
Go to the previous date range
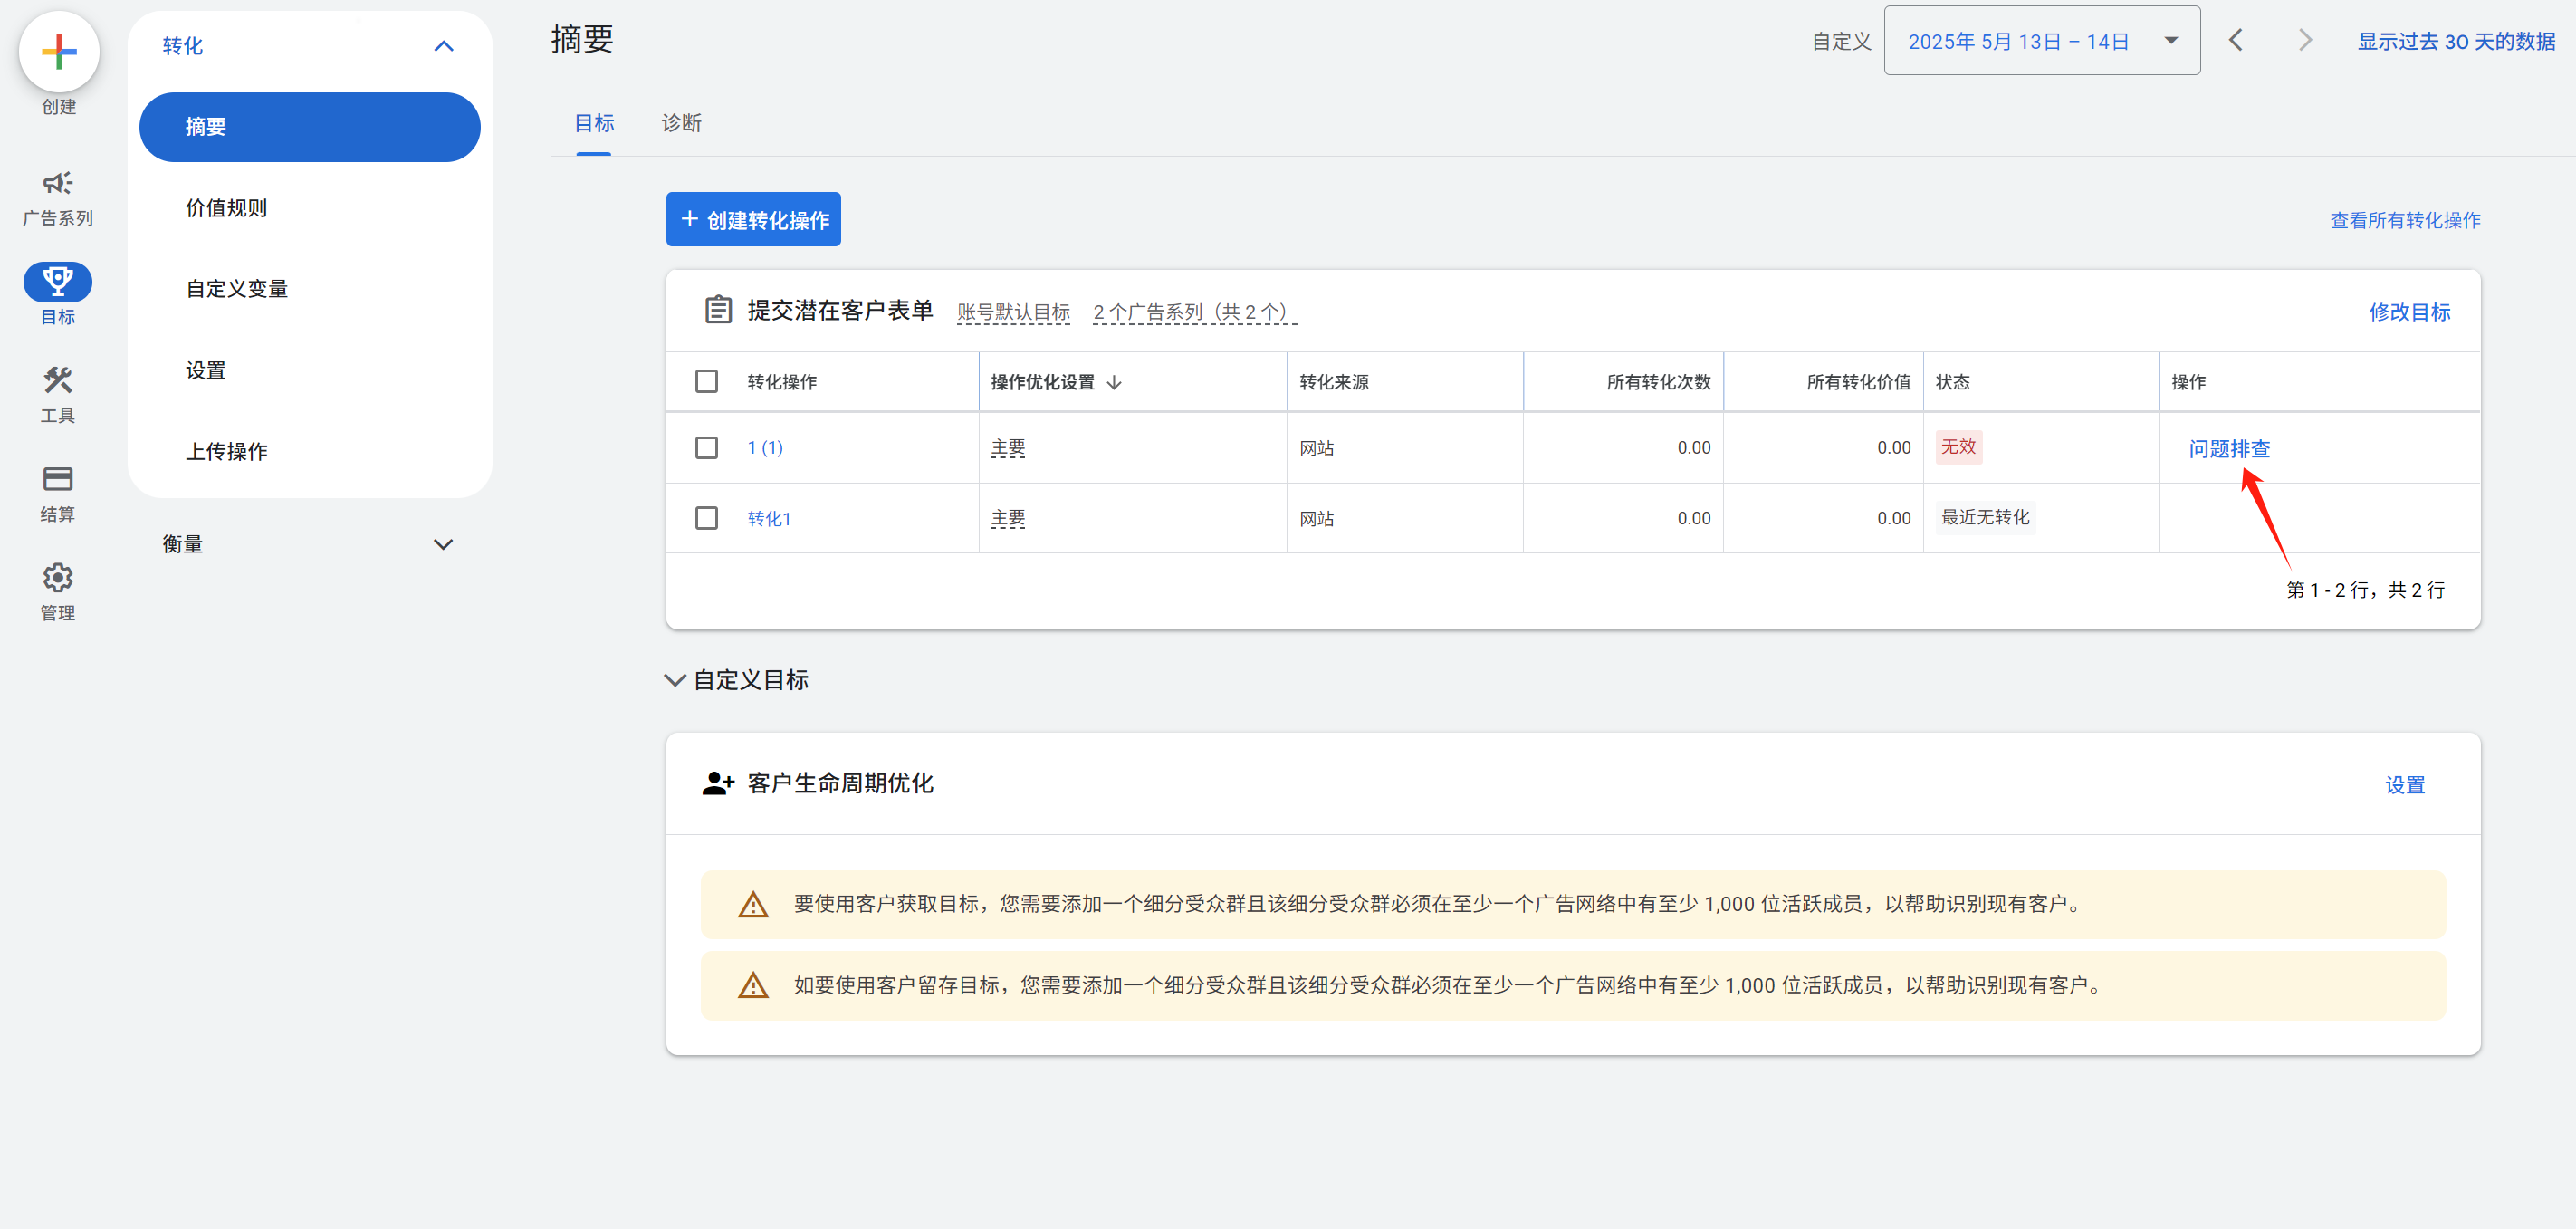click(2236, 40)
